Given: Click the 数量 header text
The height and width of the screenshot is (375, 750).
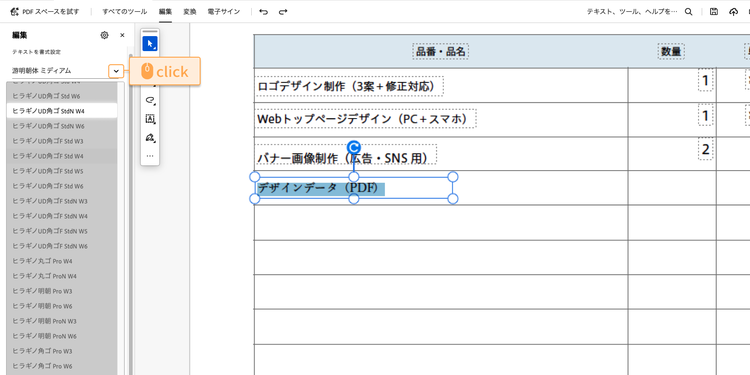Looking at the screenshot, I should click(x=671, y=52).
